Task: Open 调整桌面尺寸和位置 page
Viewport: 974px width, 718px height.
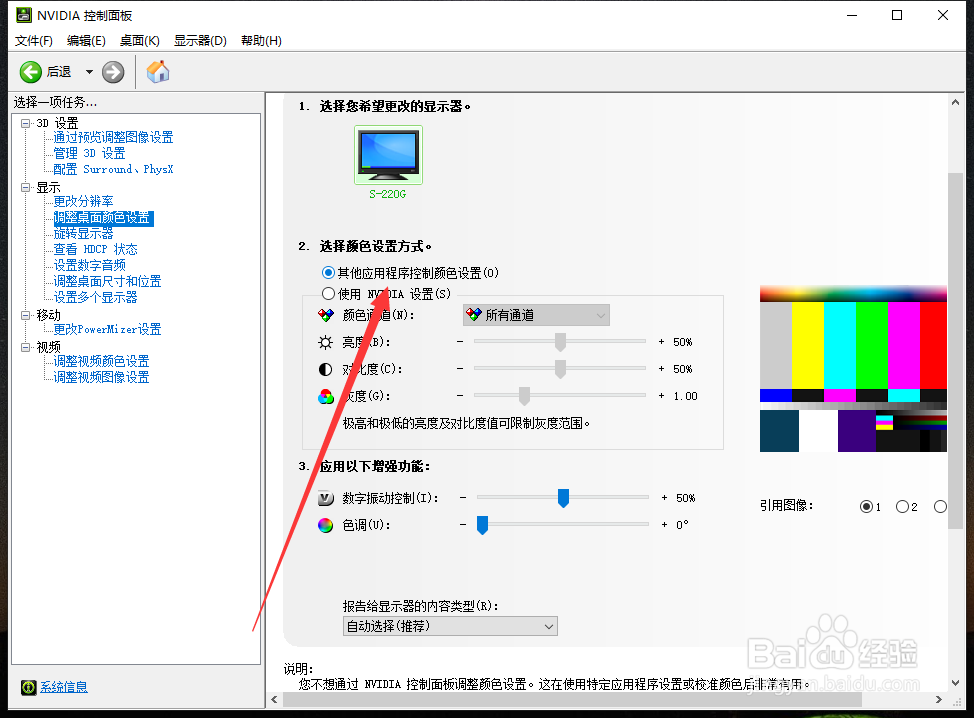Action: coord(107,281)
